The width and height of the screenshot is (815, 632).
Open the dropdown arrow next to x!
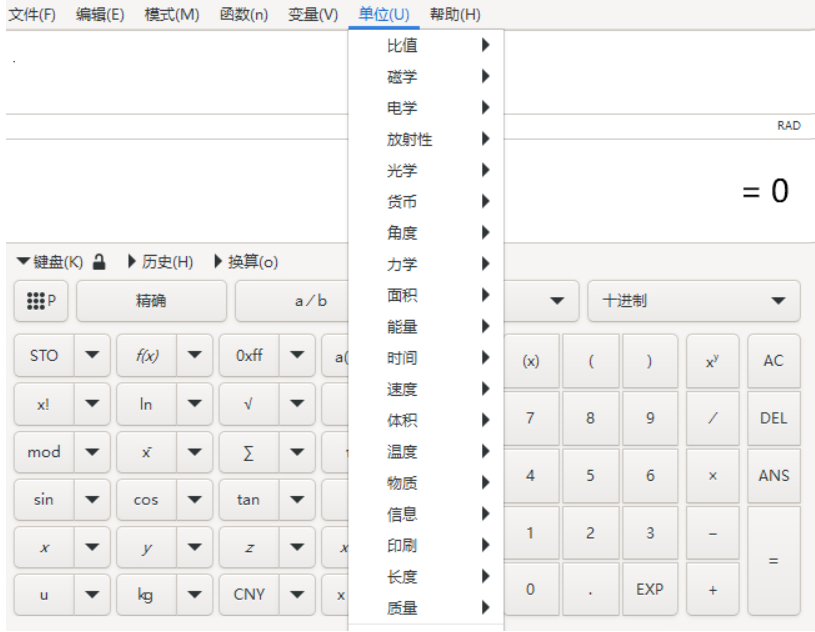[x=92, y=404]
